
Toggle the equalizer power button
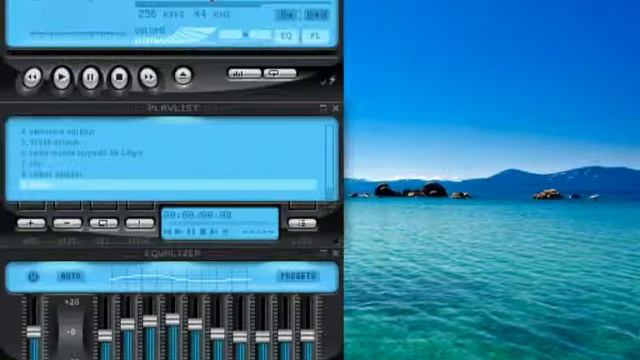click(x=33, y=276)
